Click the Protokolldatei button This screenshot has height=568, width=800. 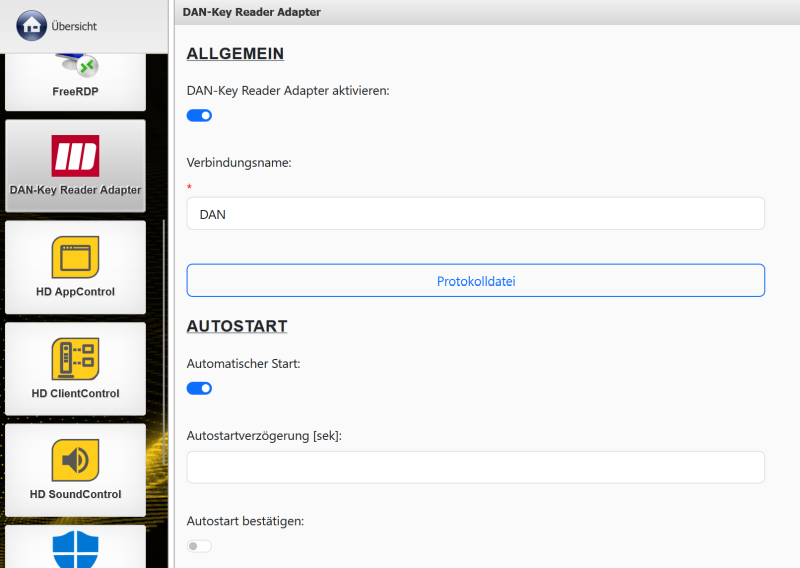[x=475, y=281]
